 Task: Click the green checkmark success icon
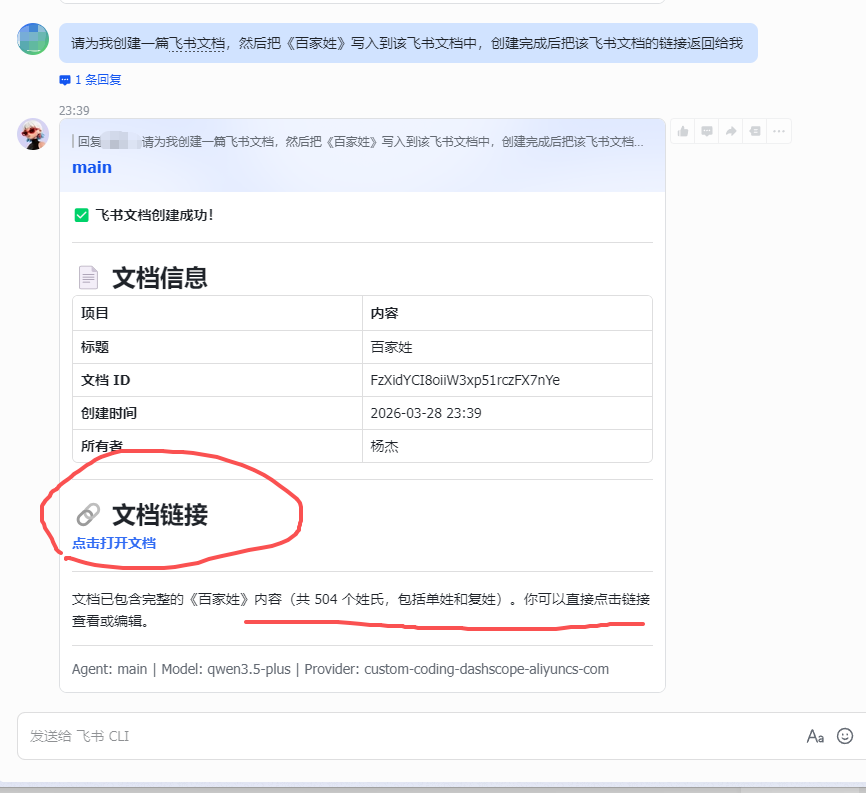coord(82,215)
